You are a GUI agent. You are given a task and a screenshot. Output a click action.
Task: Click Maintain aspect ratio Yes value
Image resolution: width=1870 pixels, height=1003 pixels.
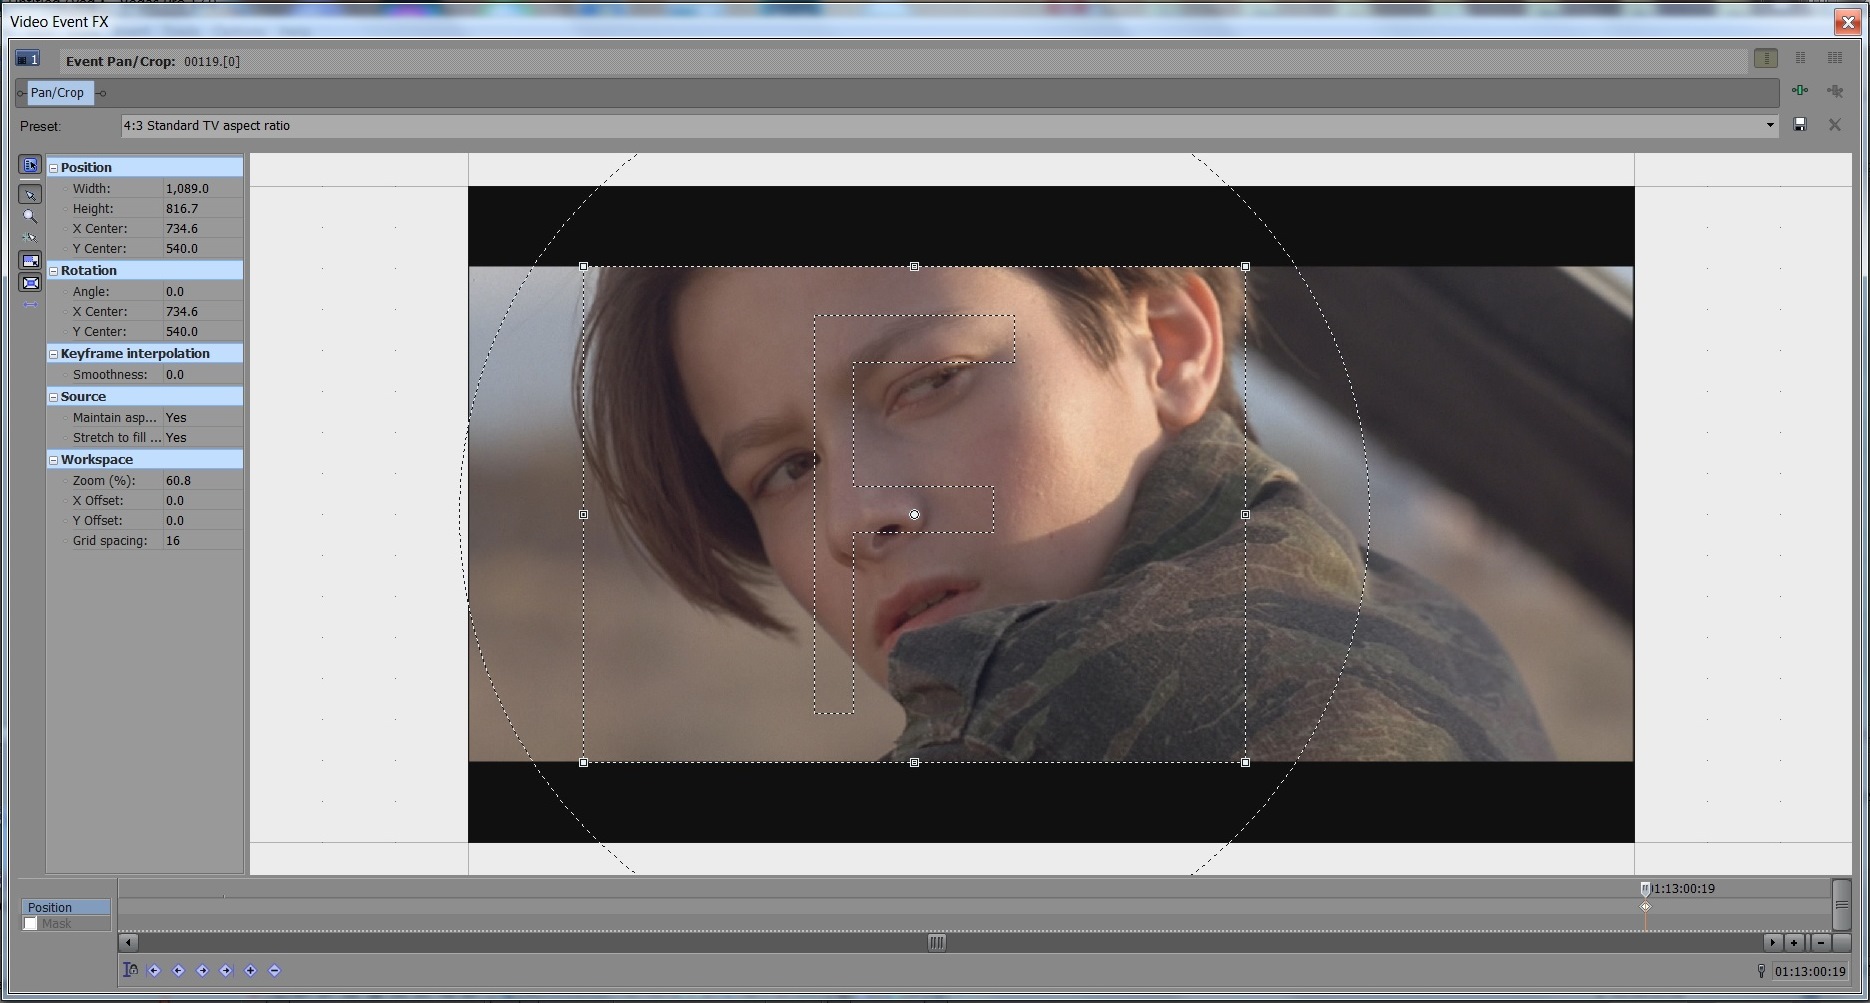pos(202,417)
